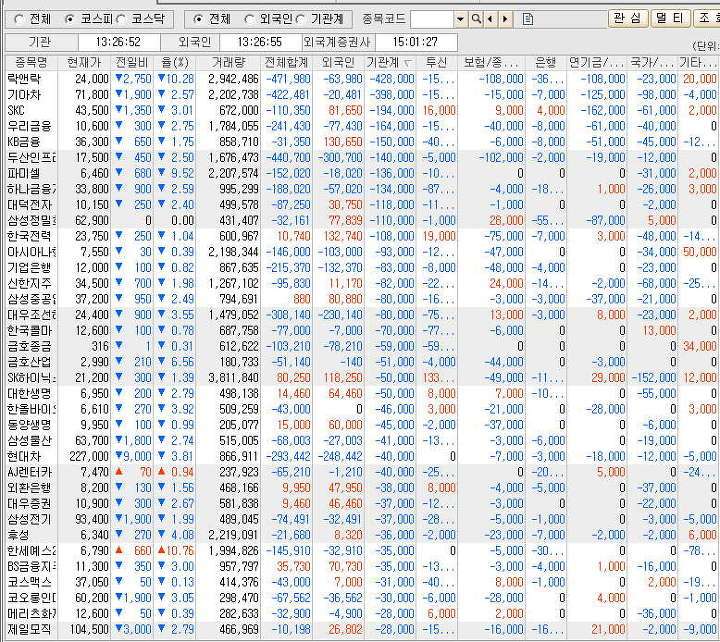Click the 외국인 time value 13:26:55
The width and height of the screenshot is (720, 642).
(x=259, y=42)
